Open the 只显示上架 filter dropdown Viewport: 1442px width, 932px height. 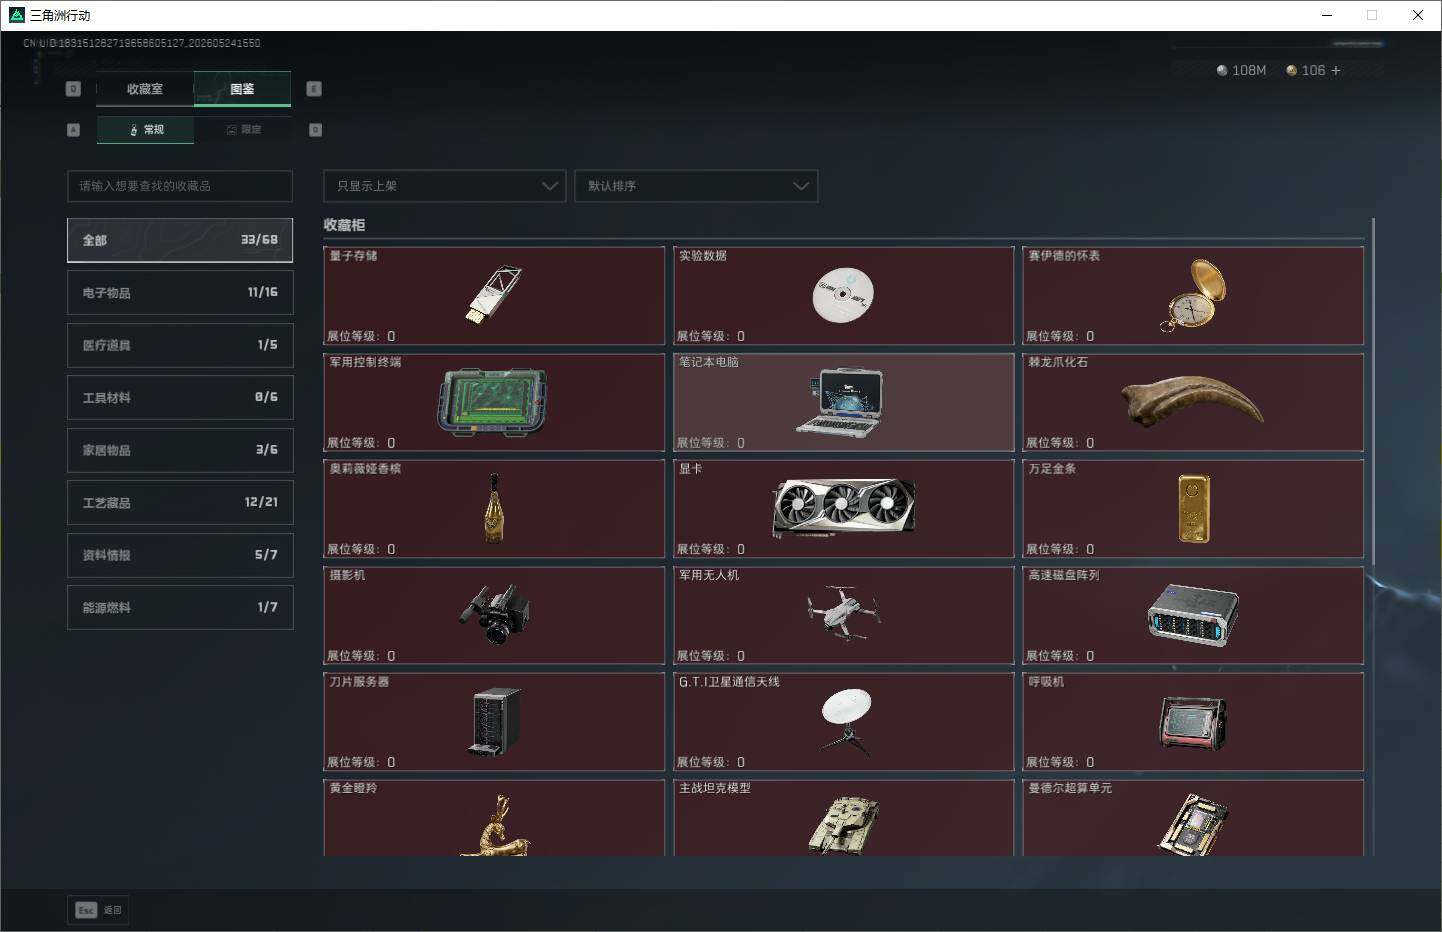tap(445, 186)
